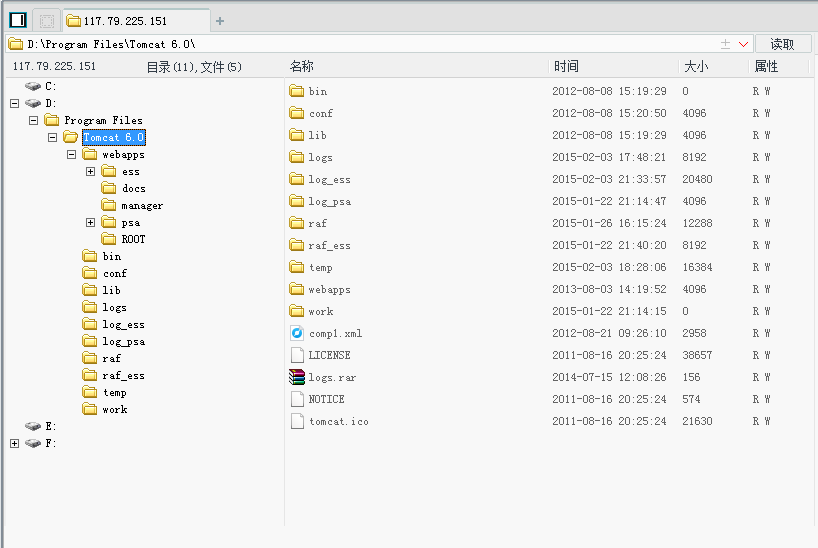This screenshot has width=818, height=548.
Task: Click the 读取 button
Action: click(x=782, y=44)
